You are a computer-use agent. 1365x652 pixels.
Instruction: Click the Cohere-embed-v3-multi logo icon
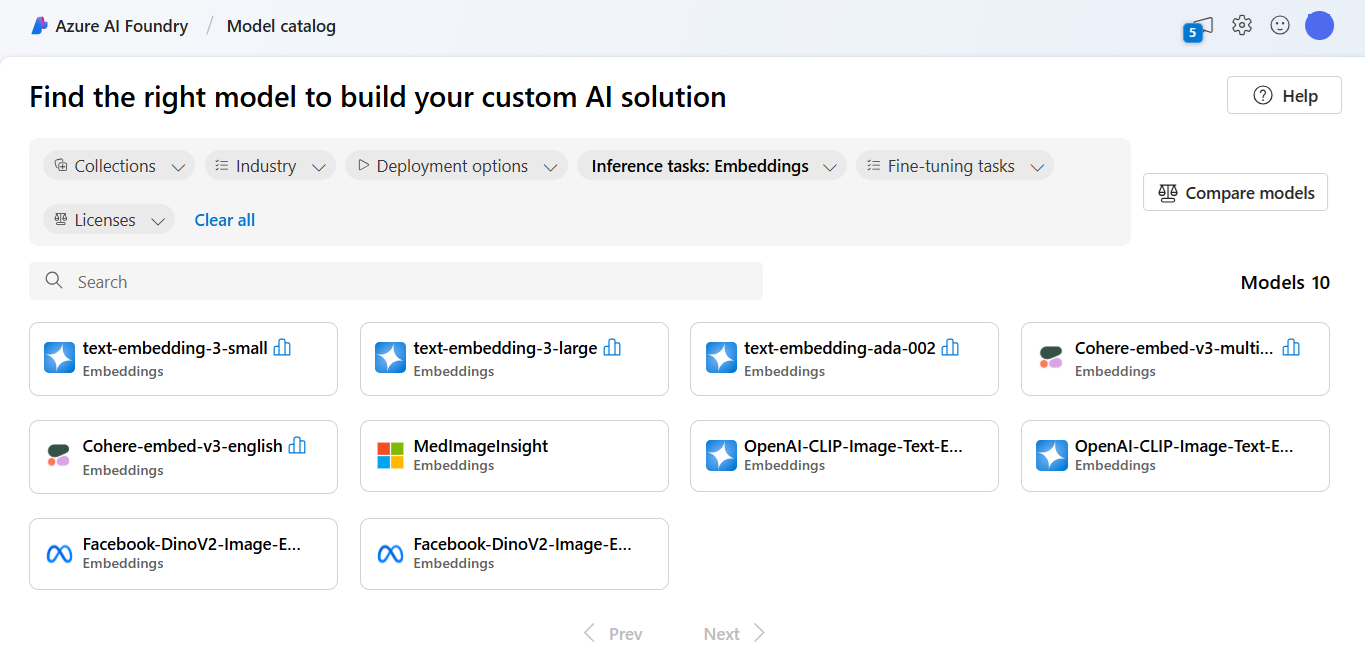1050,358
